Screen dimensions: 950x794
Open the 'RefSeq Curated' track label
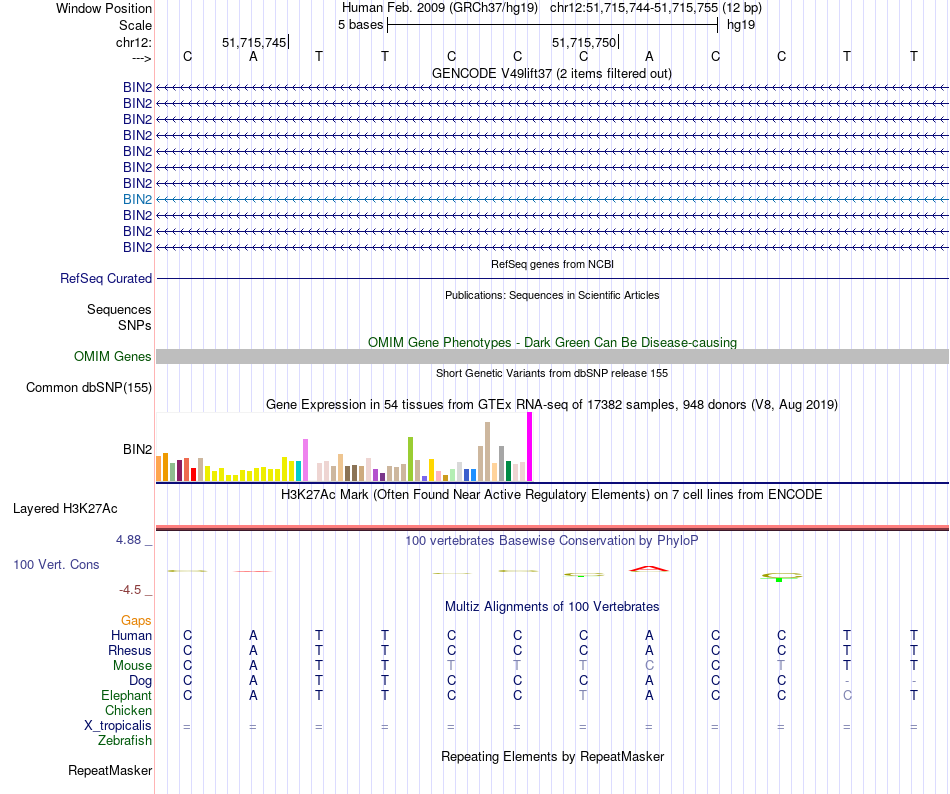106,279
